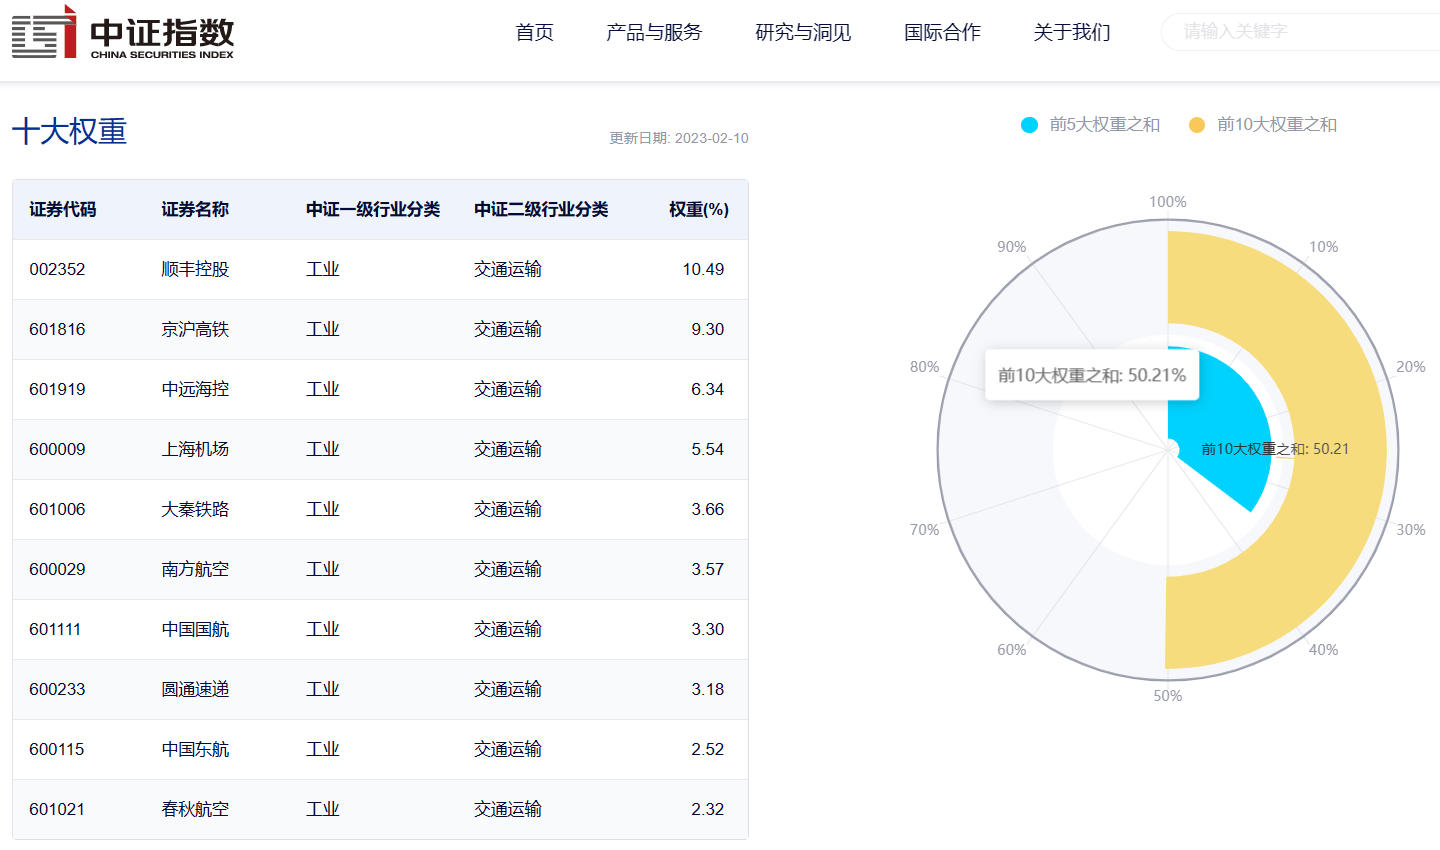This screenshot has width=1440, height=850.
Task: Open the 国际合作 navigation menu
Action: coord(941,32)
